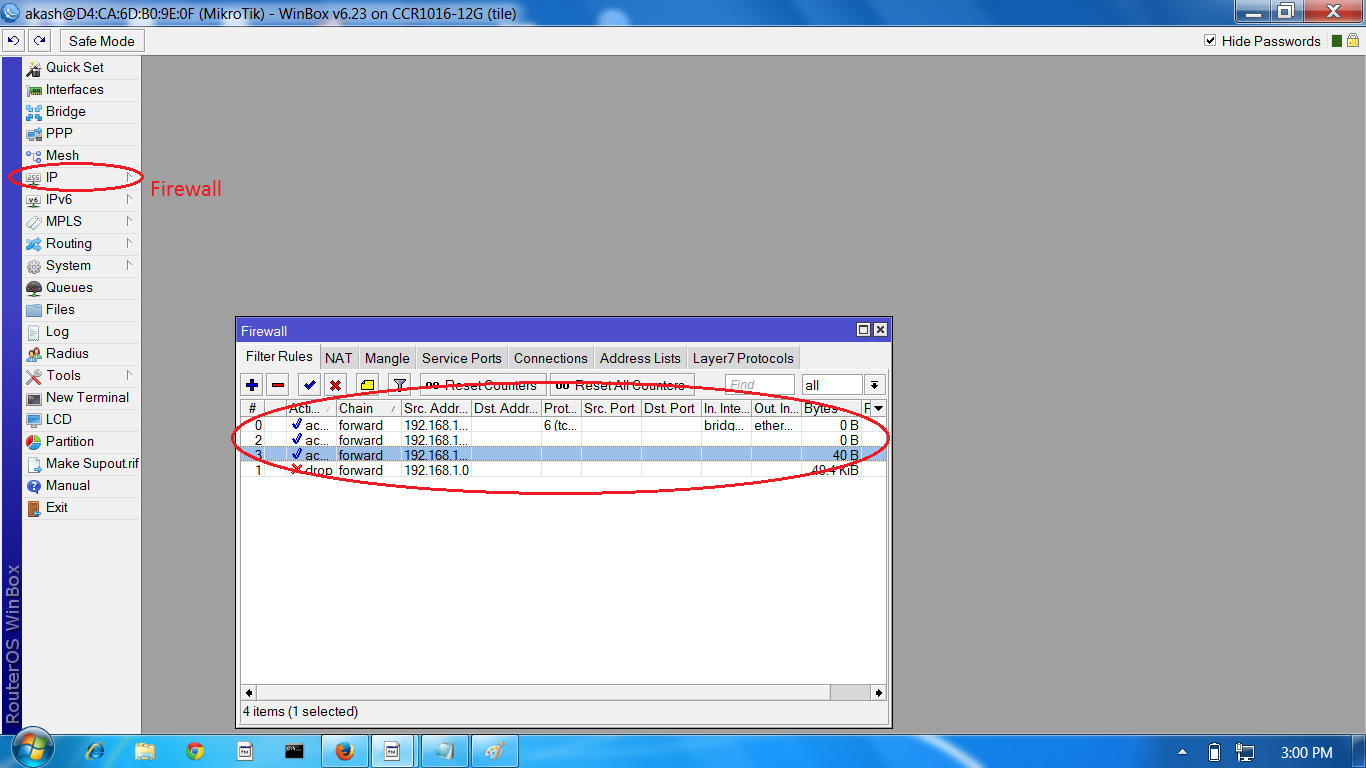
Task: Toggle the Hide Passwords checkbox
Action: 1210,41
